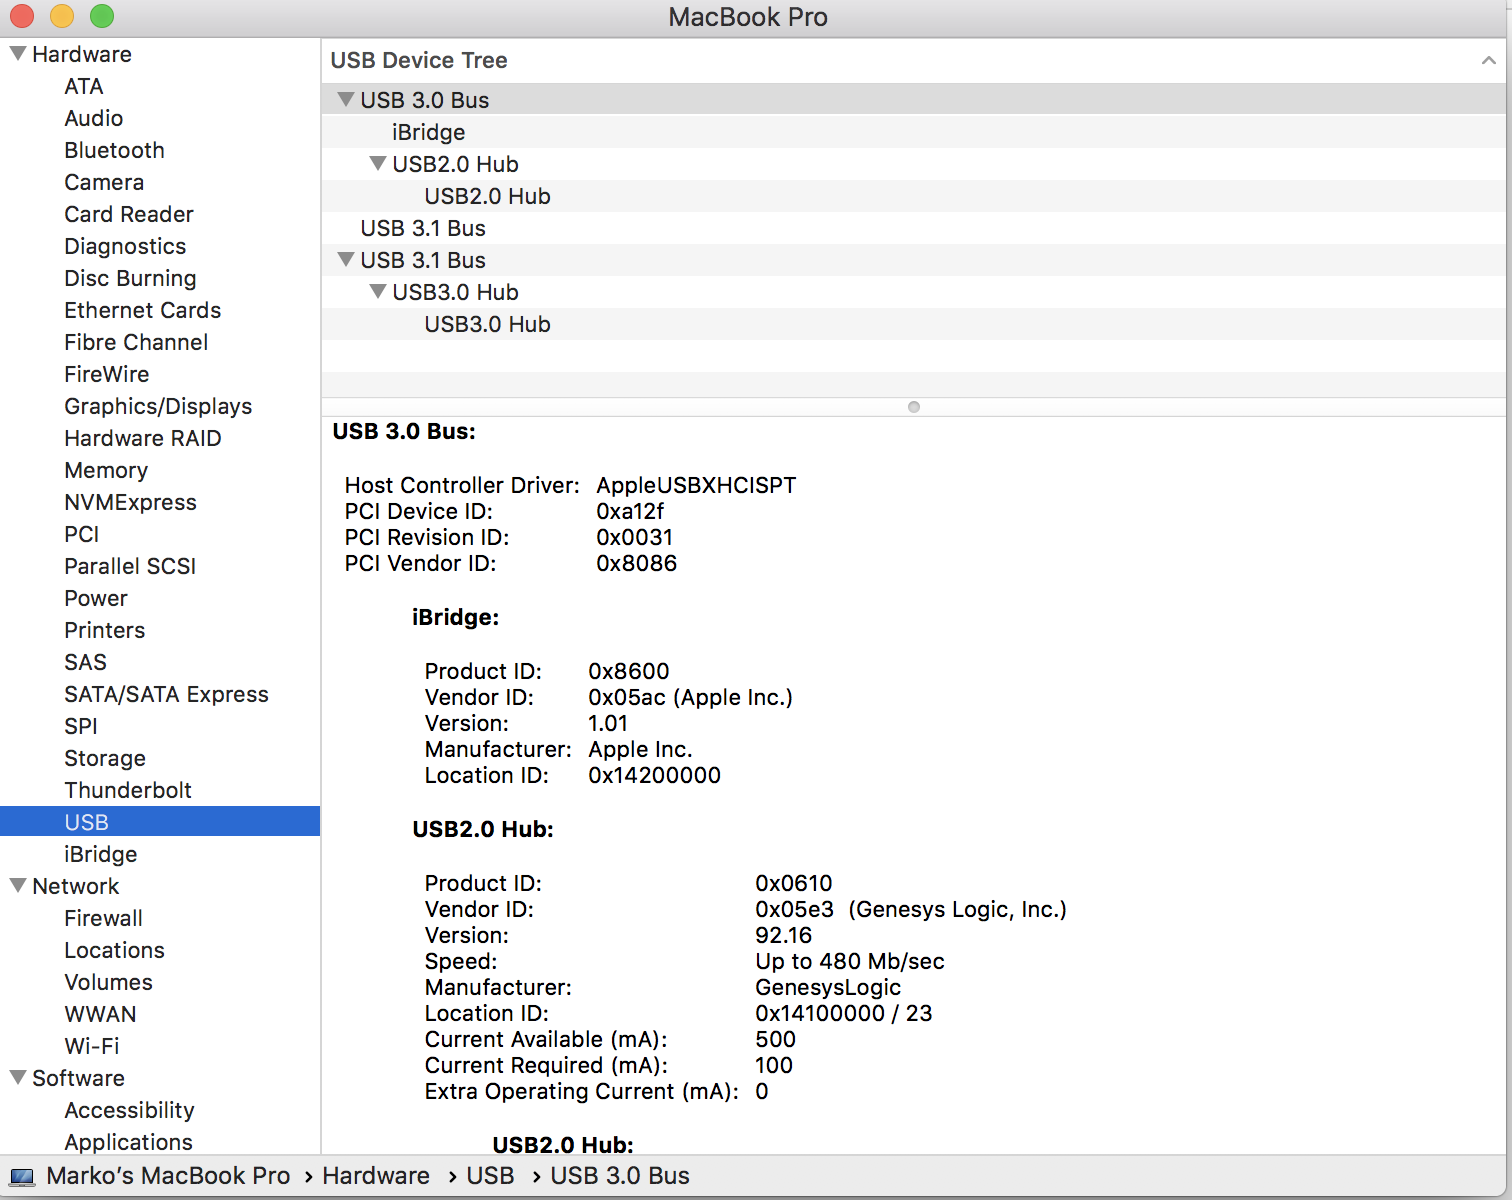1512x1200 pixels.
Task: Select the child USB3.0 Hub tree row
Action: pyautogui.click(x=913, y=324)
